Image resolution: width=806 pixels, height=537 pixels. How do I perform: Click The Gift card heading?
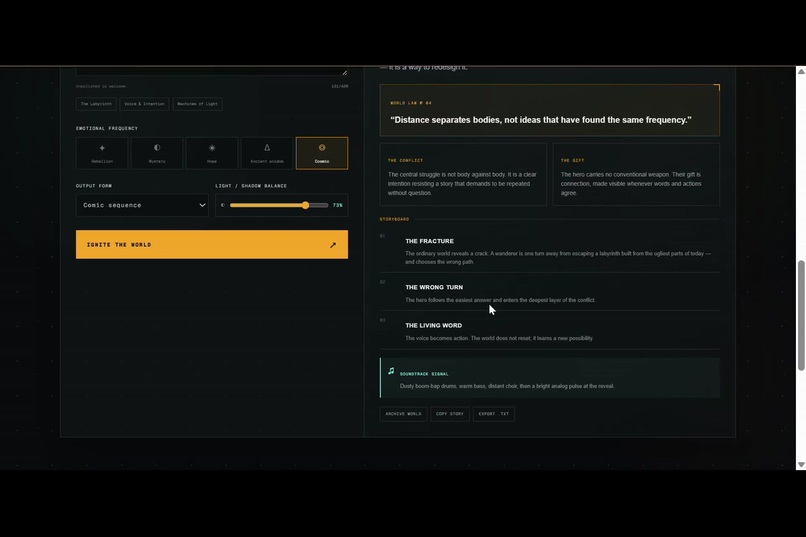click(572, 160)
